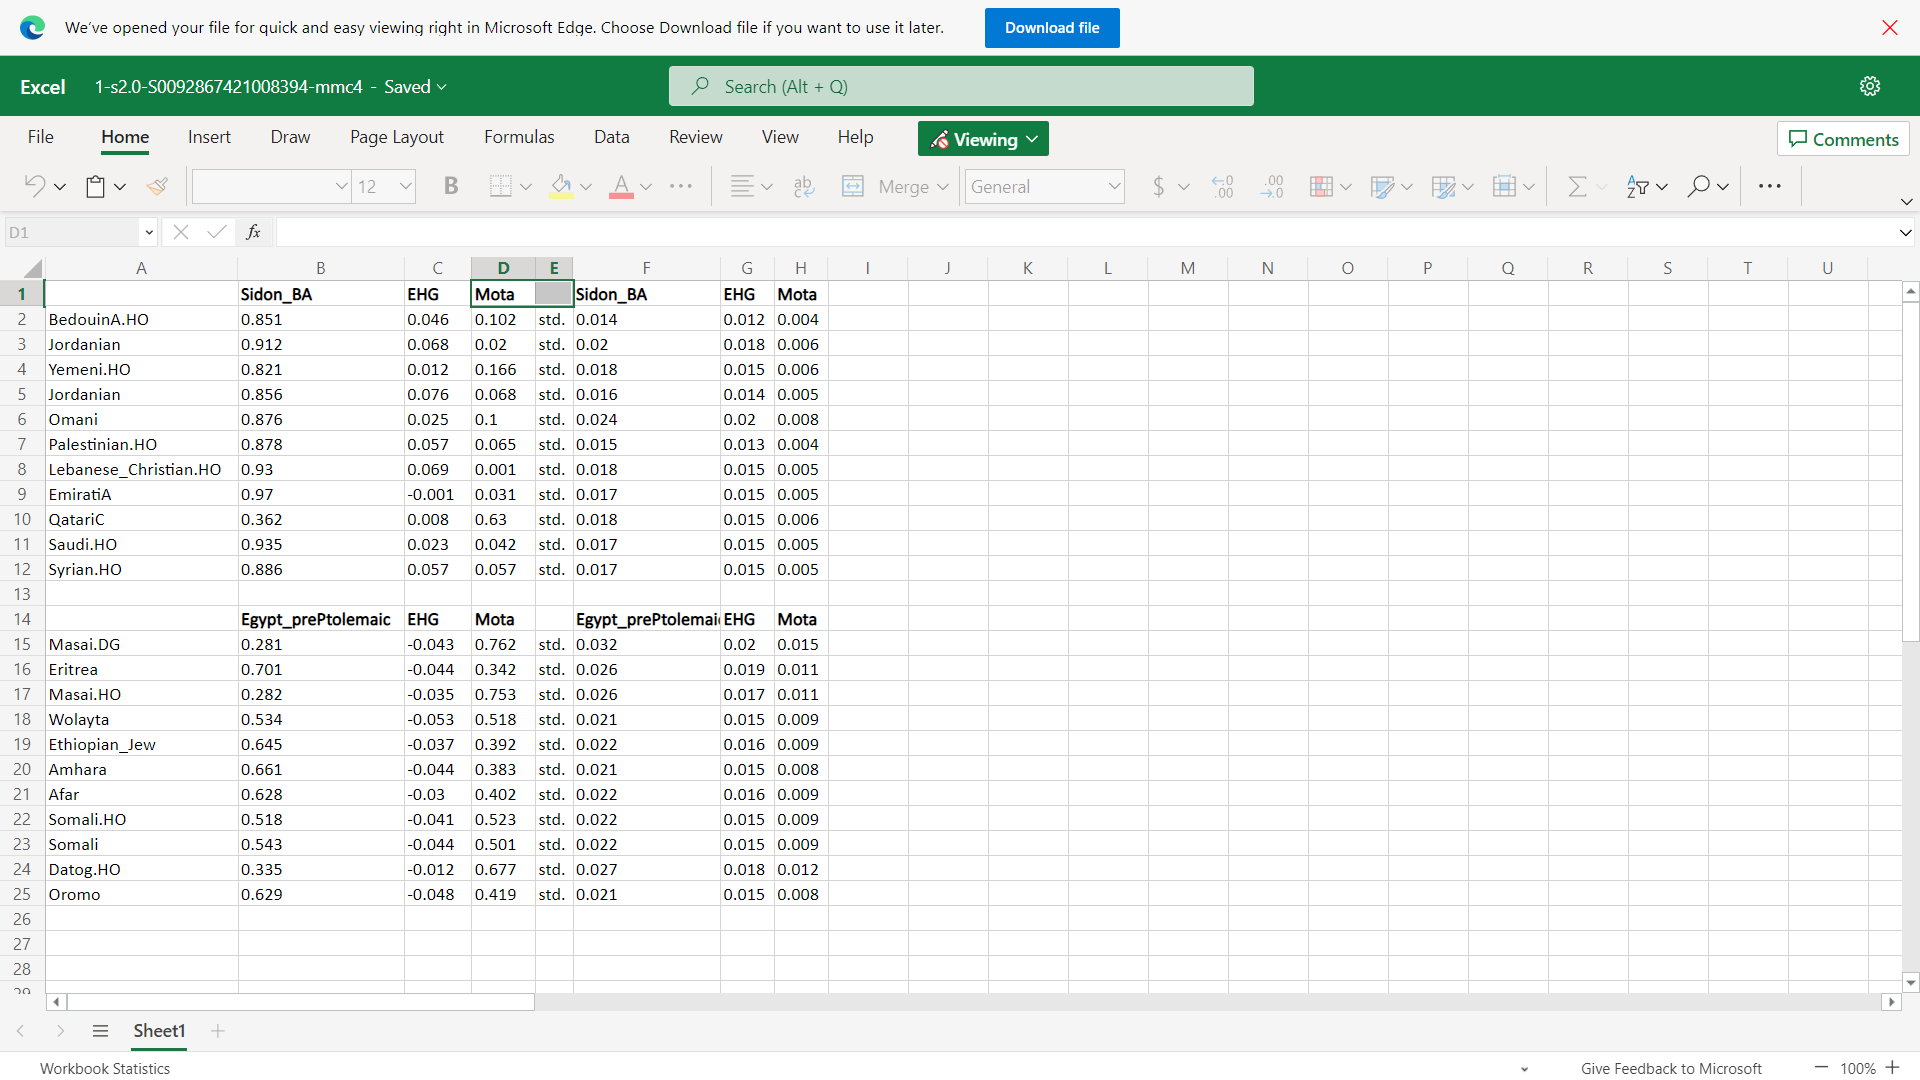Click the Cell Styles icon
This screenshot has height=1080, width=1920.
point(1443,186)
